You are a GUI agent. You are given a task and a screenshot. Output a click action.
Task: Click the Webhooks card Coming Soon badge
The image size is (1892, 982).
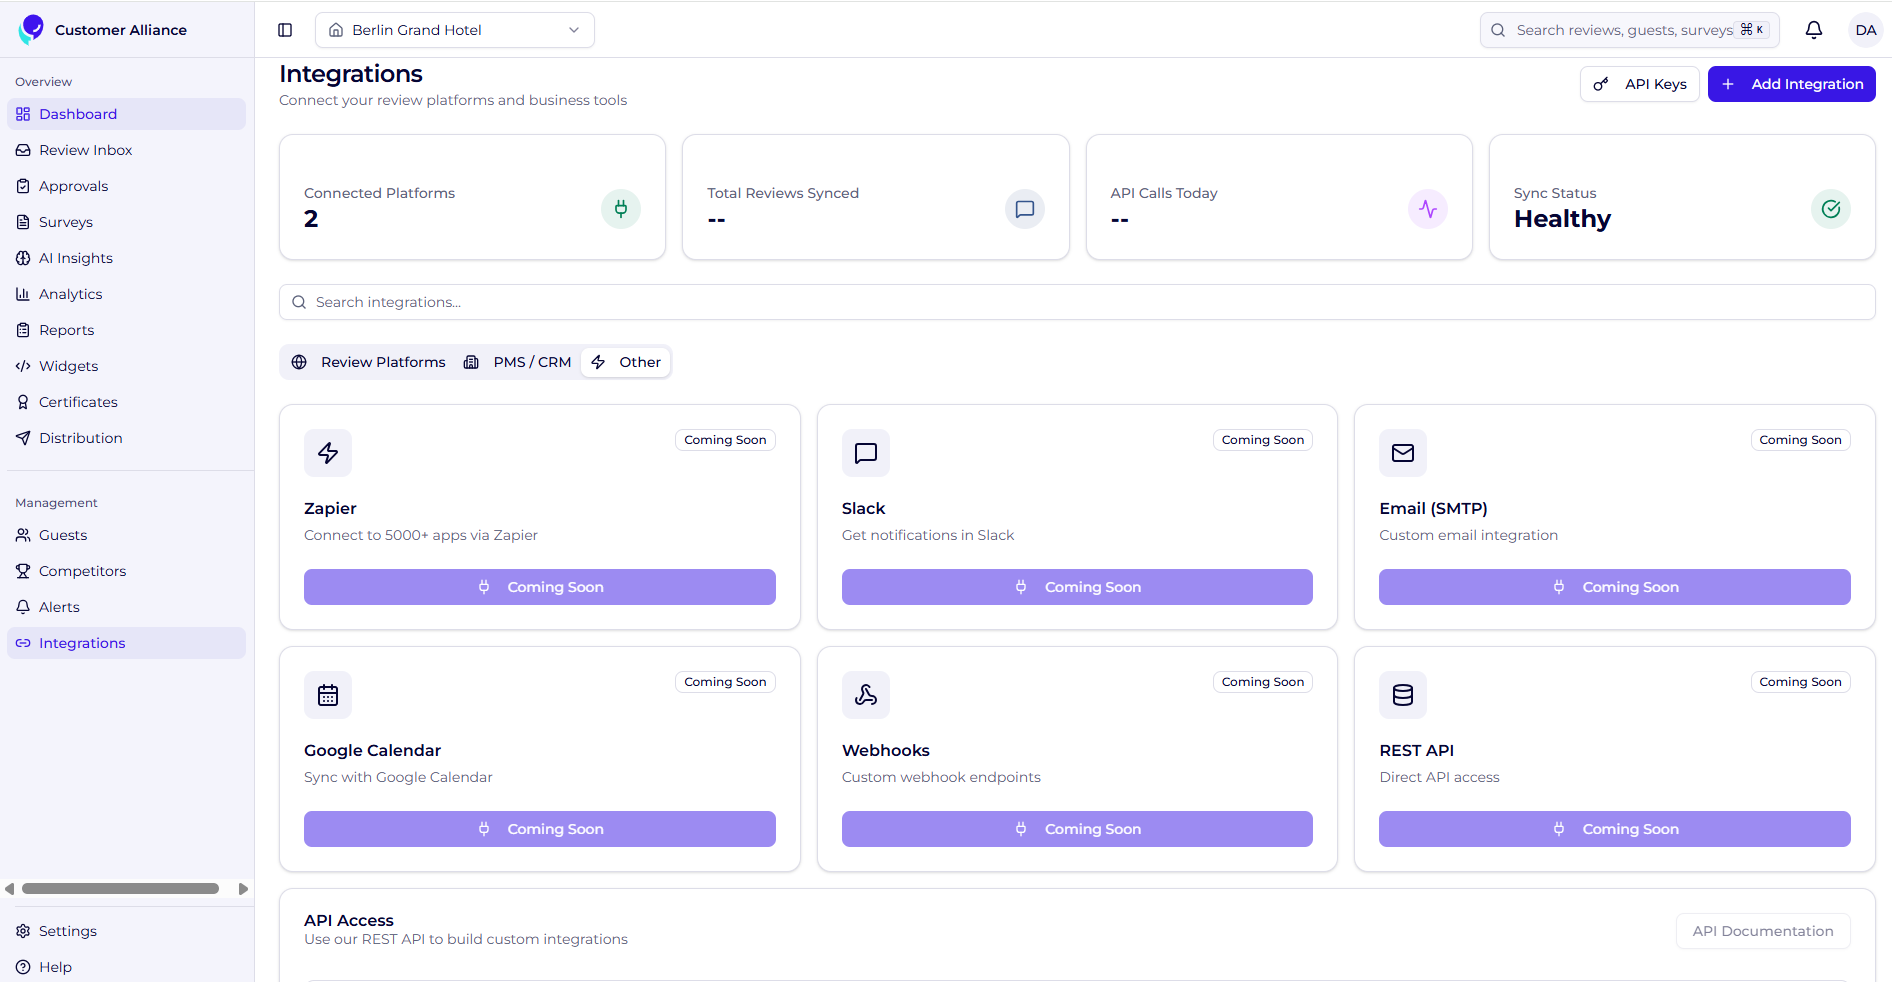pos(1263,682)
